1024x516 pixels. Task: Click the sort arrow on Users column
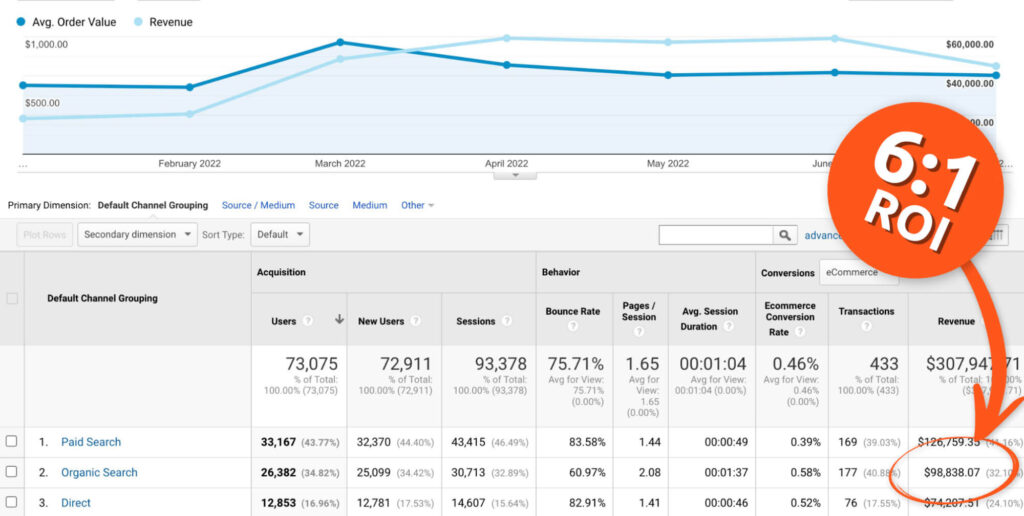click(x=339, y=319)
